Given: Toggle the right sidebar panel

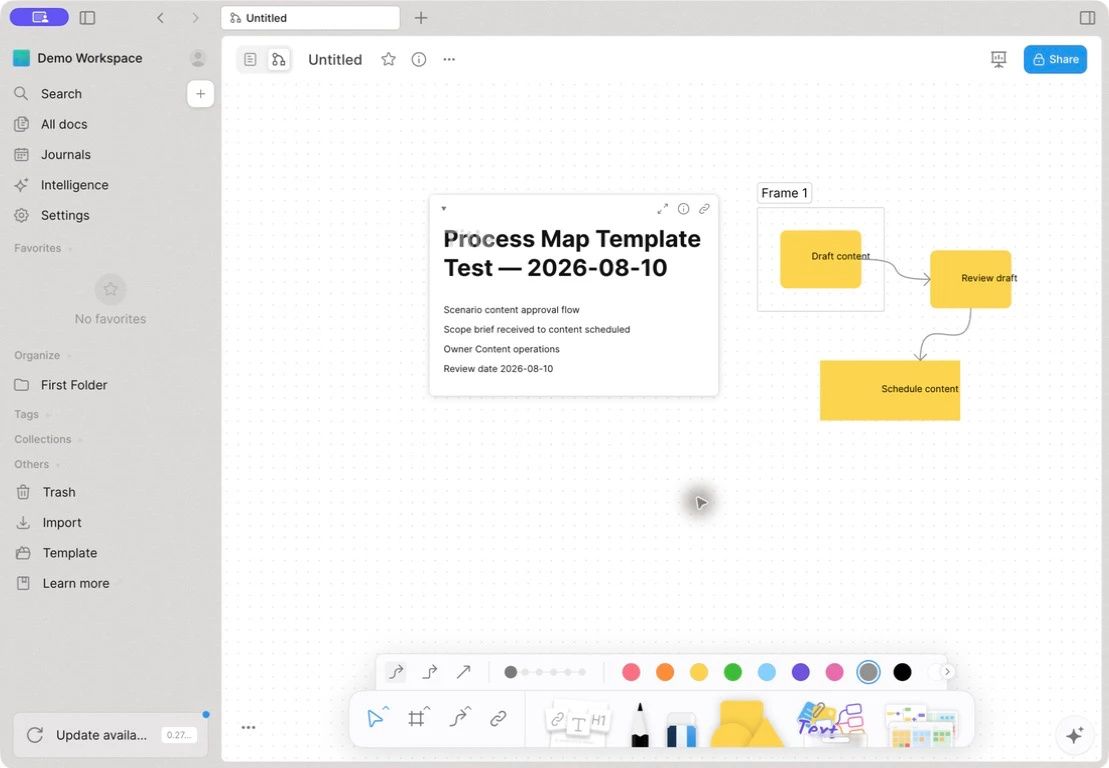Looking at the screenshot, I should tap(1088, 18).
